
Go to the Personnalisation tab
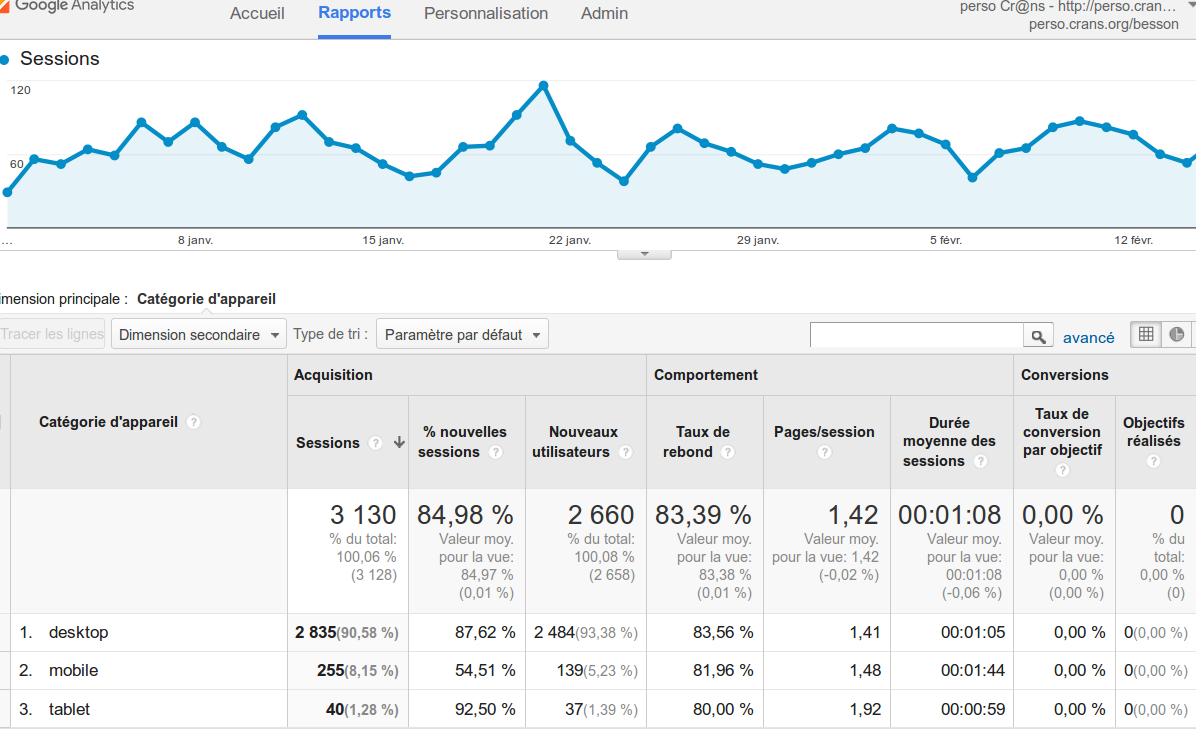point(486,14)
